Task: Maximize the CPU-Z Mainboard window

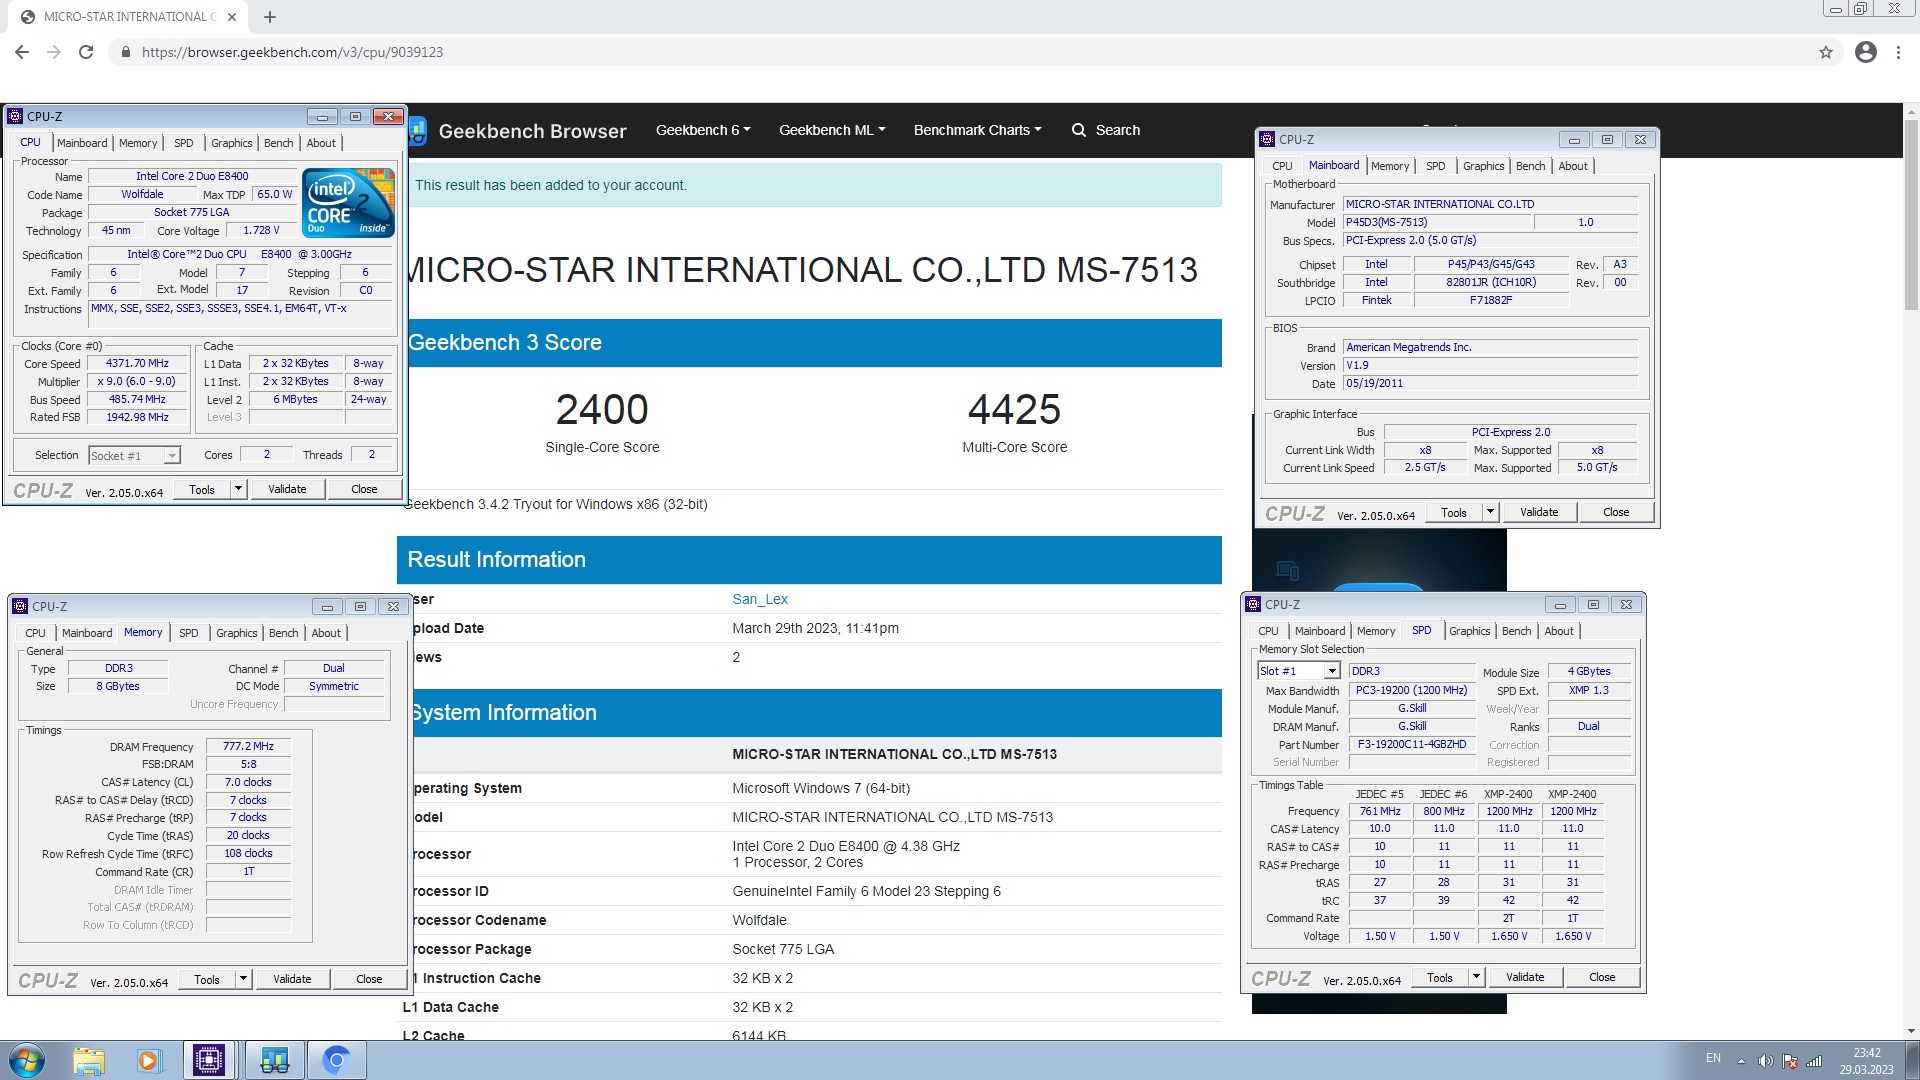Action: tap(1607, 140)
